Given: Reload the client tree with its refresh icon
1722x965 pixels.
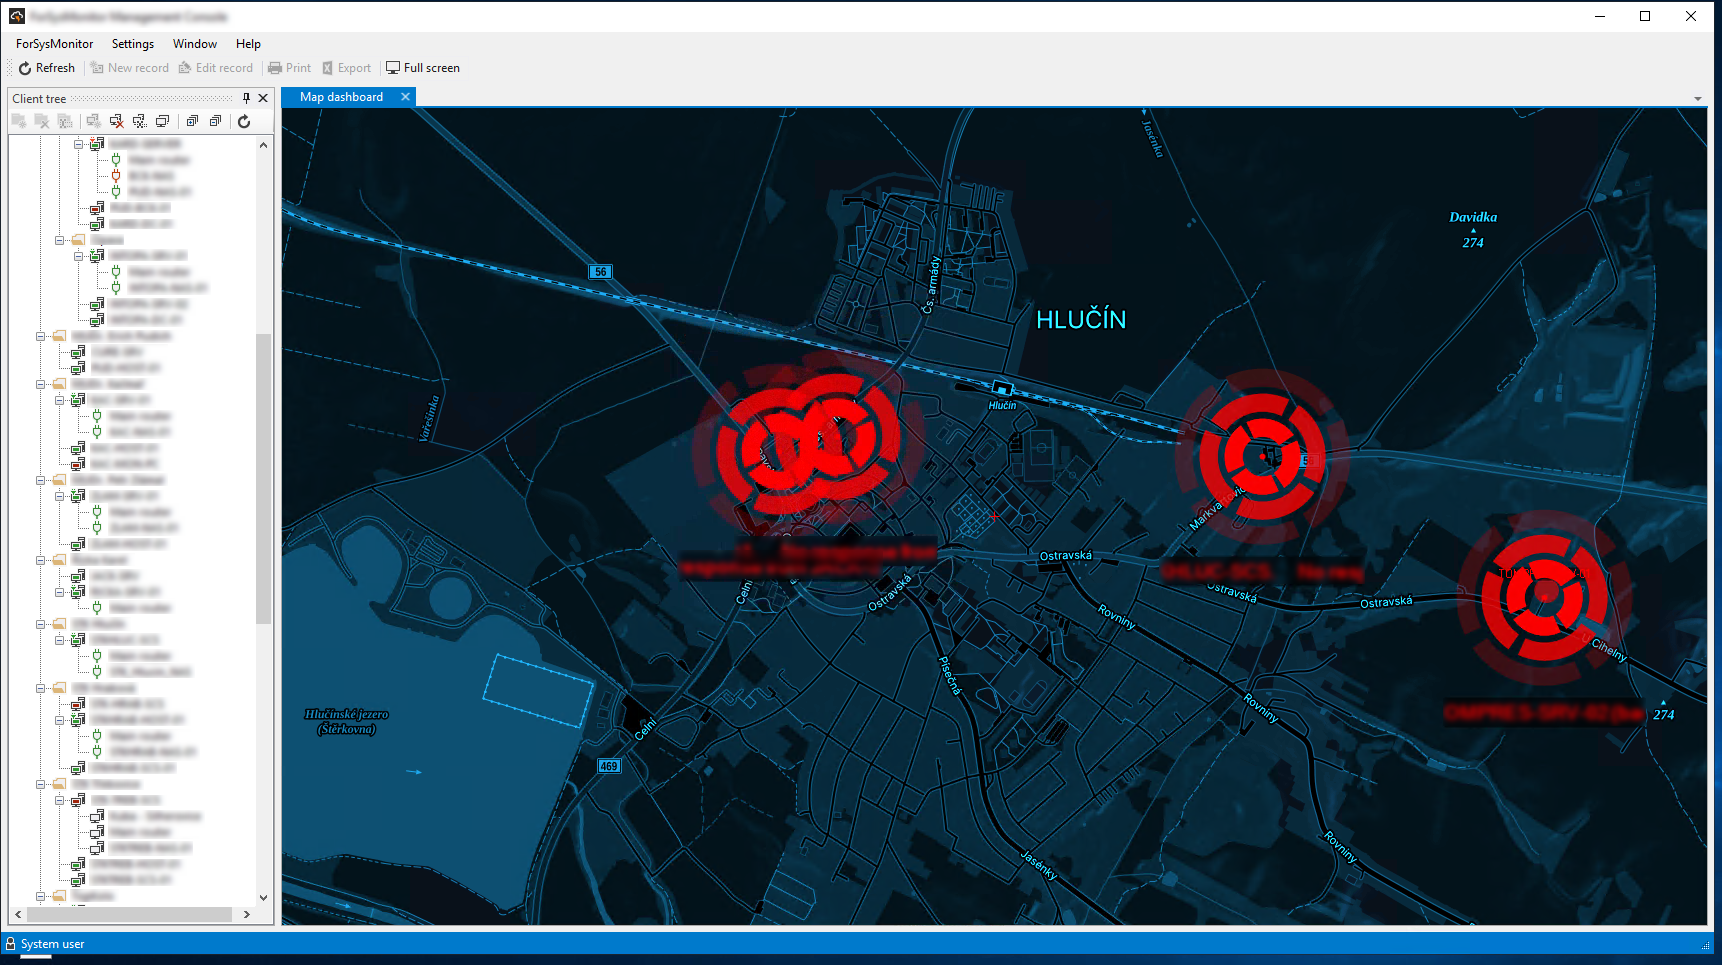Looking at the screenshot, I should point(244,121).
